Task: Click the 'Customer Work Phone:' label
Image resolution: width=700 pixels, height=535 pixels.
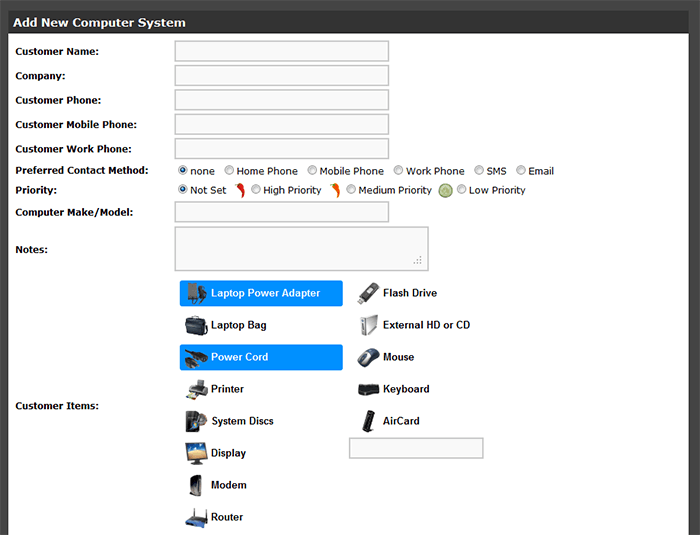Action: pyautogui.click(x=73, y=149)
